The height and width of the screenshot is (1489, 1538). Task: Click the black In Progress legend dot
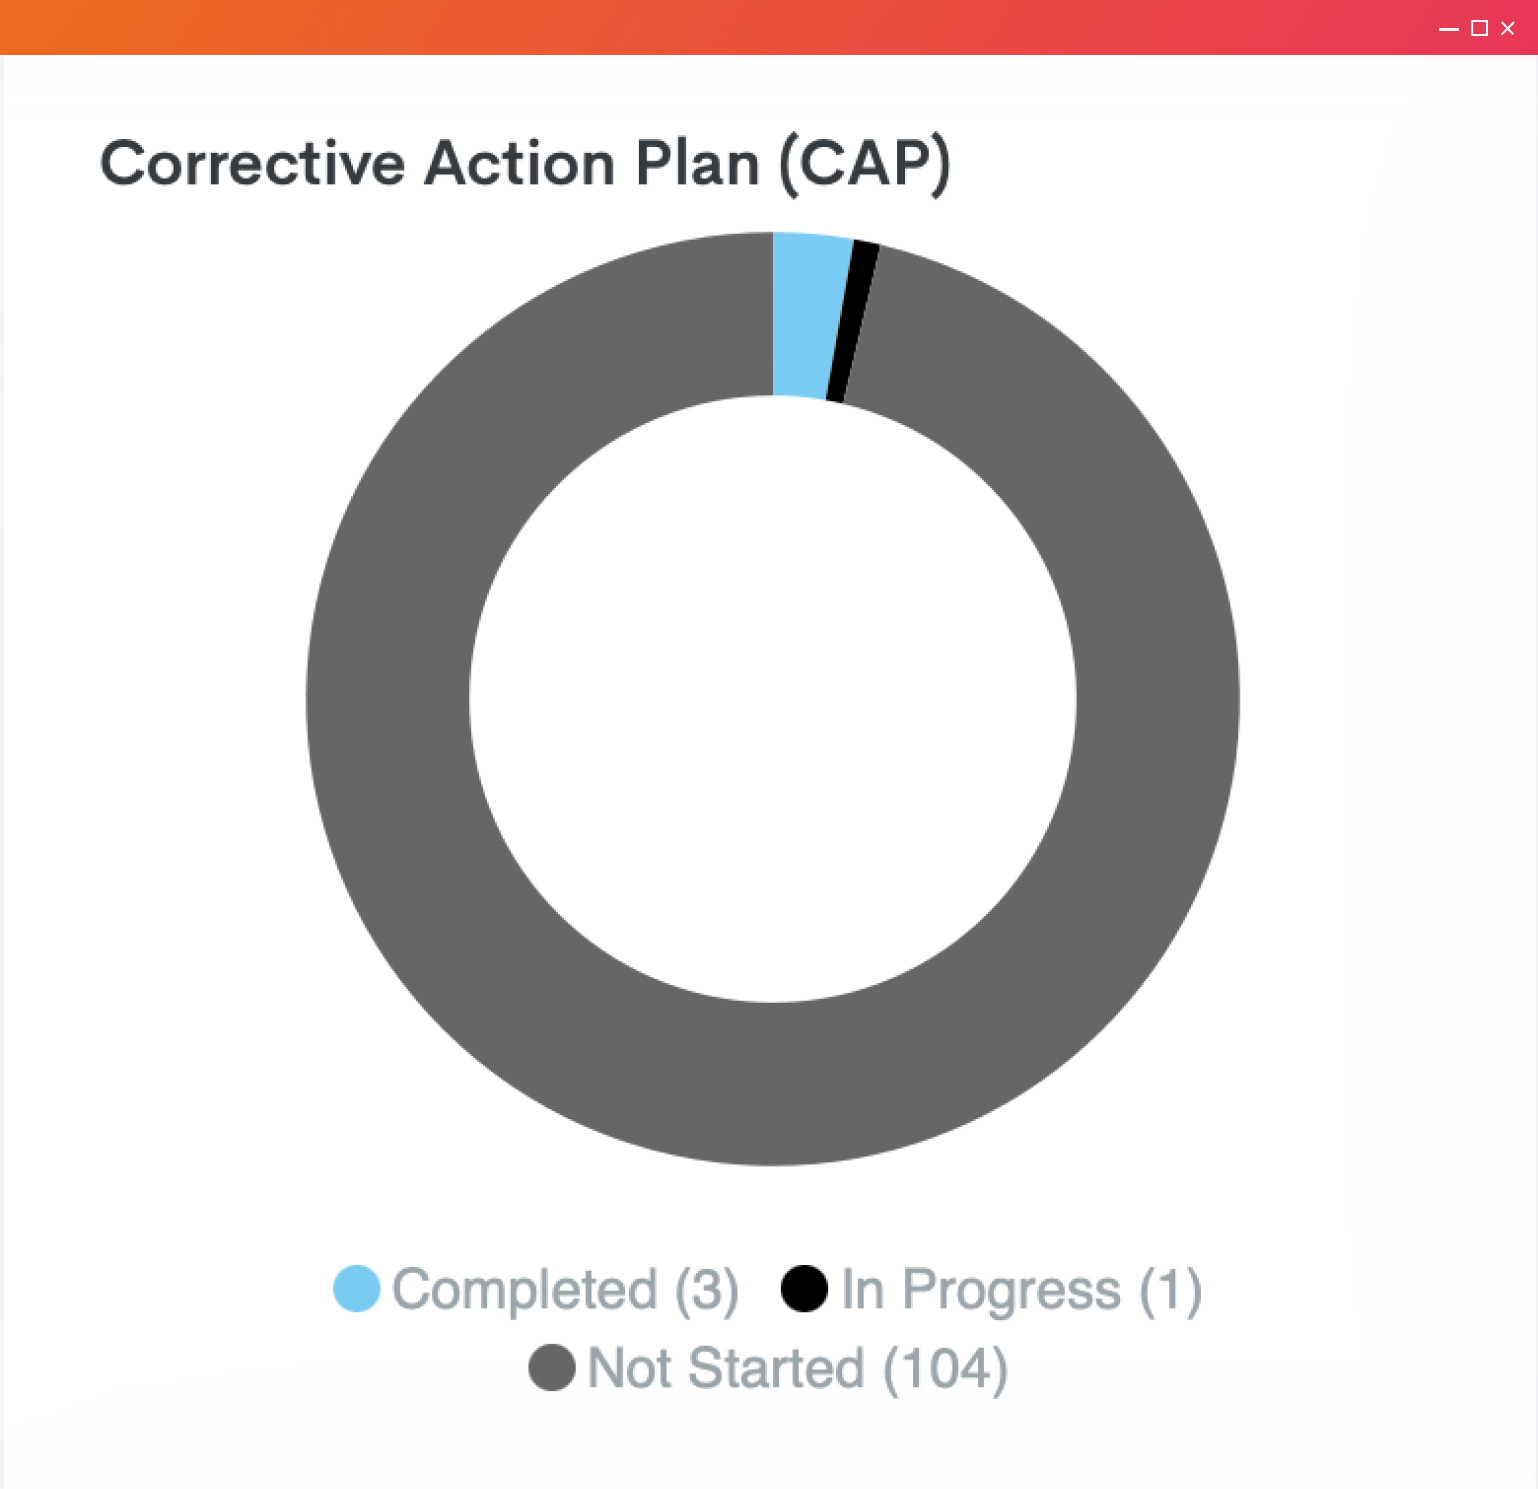[804, 1288]
